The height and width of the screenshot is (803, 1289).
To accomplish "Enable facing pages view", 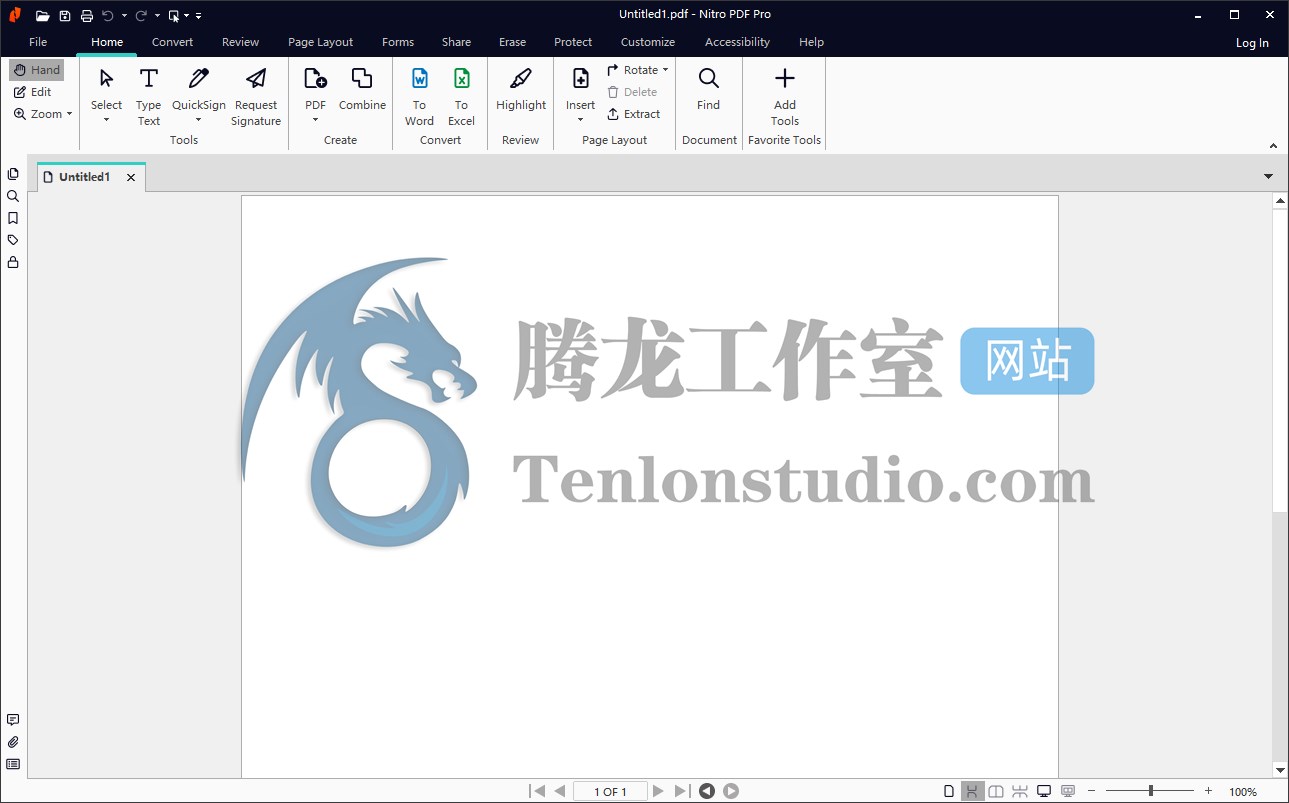I will (996, 791).
